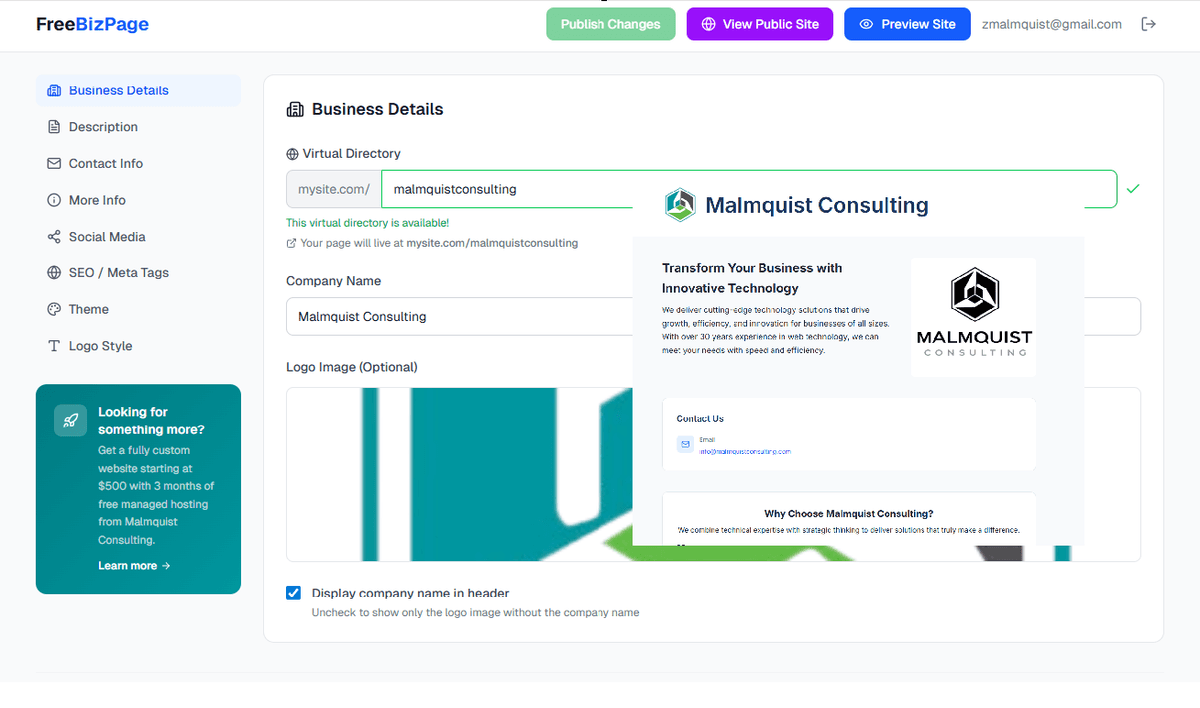Switch to Social Media settings
The width and height of the screenshot is (1200, 708).
107,237
